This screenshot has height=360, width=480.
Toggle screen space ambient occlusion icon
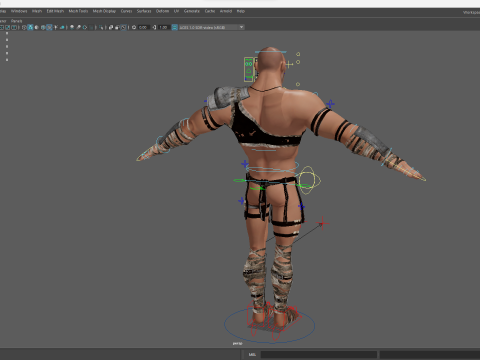(72, 27)
